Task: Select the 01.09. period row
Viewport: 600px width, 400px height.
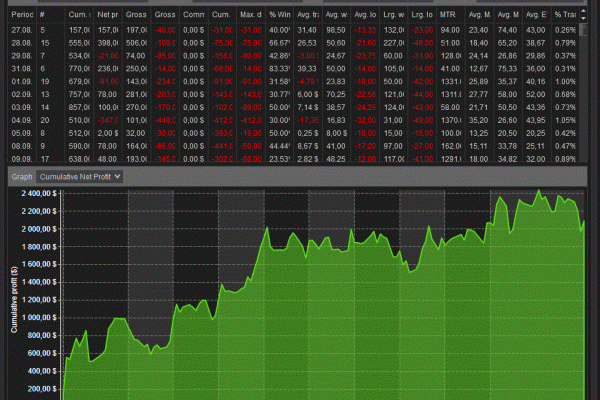Action: tap(293, 82)
